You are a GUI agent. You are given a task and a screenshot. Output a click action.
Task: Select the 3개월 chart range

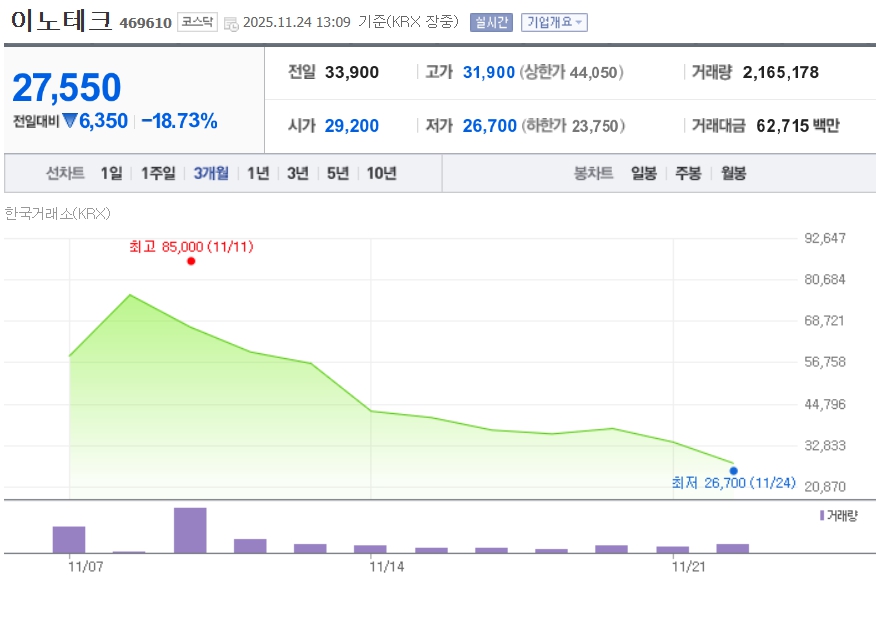click(211, 173)
